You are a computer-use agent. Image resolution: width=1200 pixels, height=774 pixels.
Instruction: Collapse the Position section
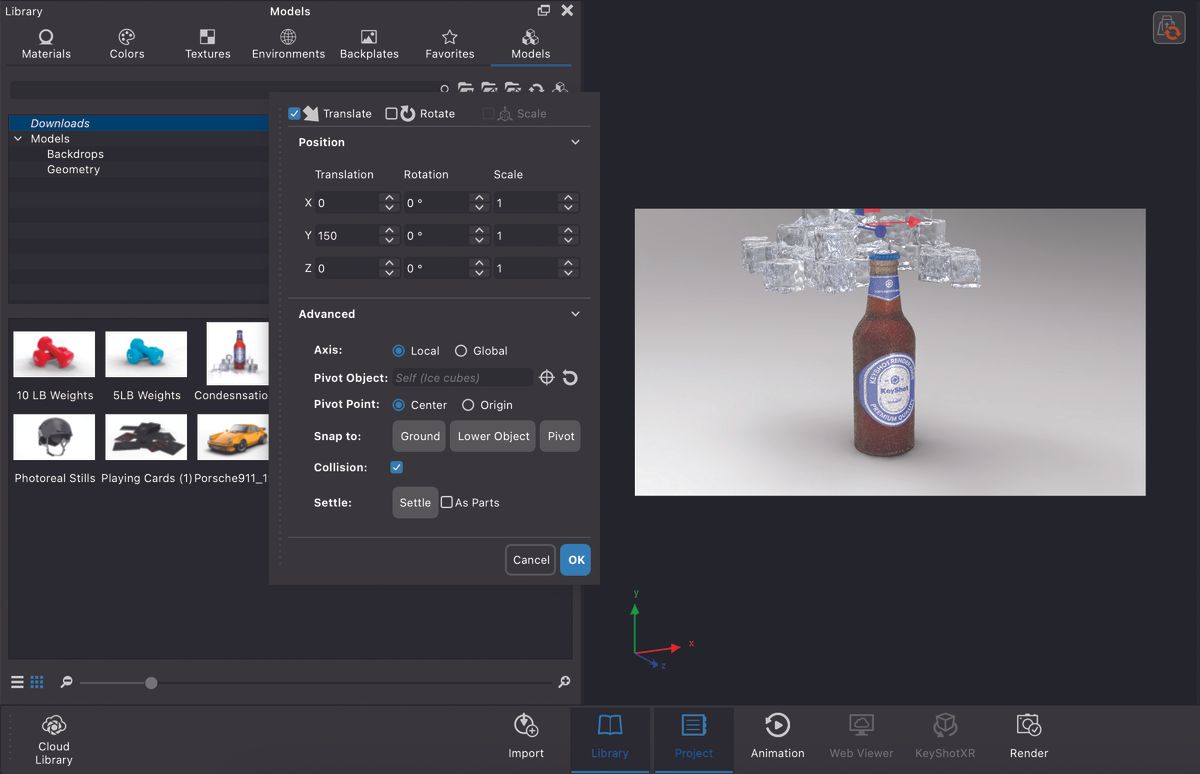[x=575, y=142]
